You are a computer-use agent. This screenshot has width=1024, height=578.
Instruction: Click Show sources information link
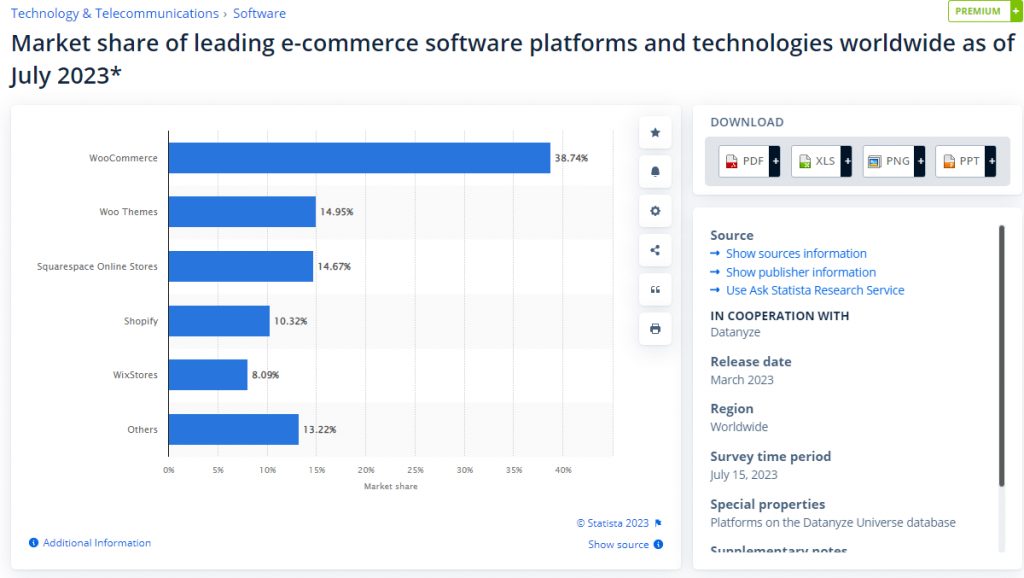tap(796, 253)
